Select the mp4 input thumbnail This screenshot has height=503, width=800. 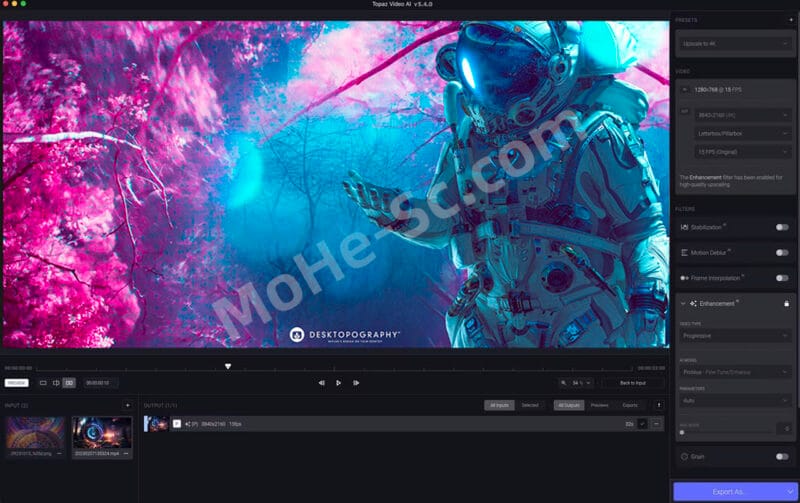click(x=102, y=433)
